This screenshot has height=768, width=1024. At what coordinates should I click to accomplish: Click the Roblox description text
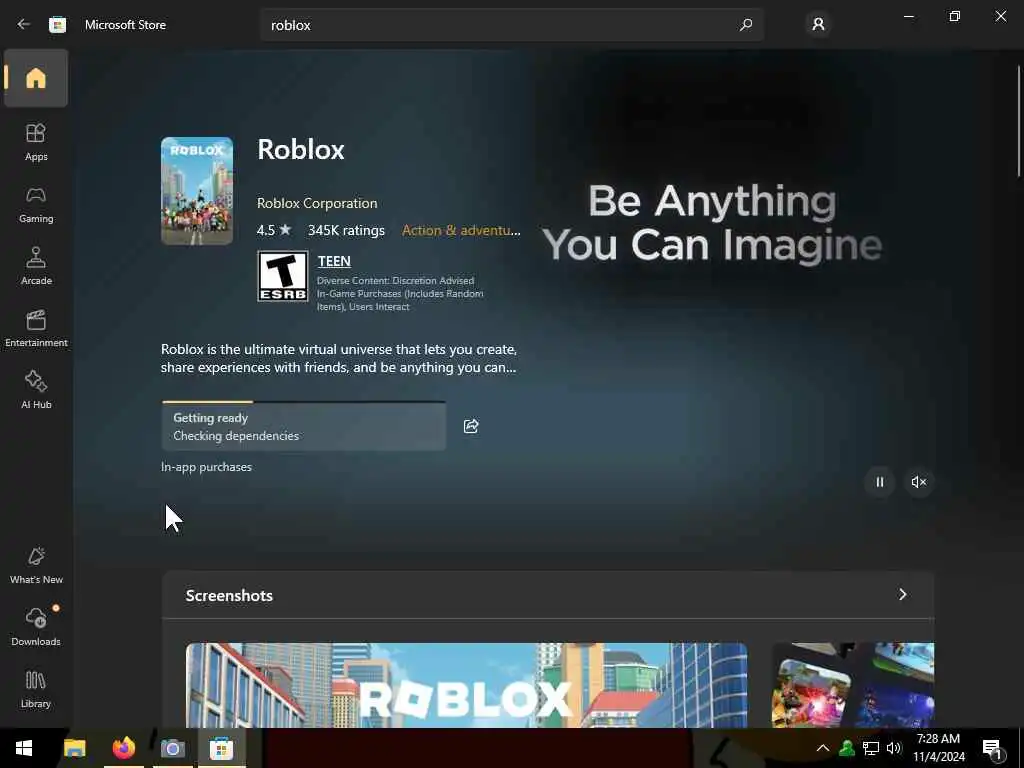click(x=339, y=359)
